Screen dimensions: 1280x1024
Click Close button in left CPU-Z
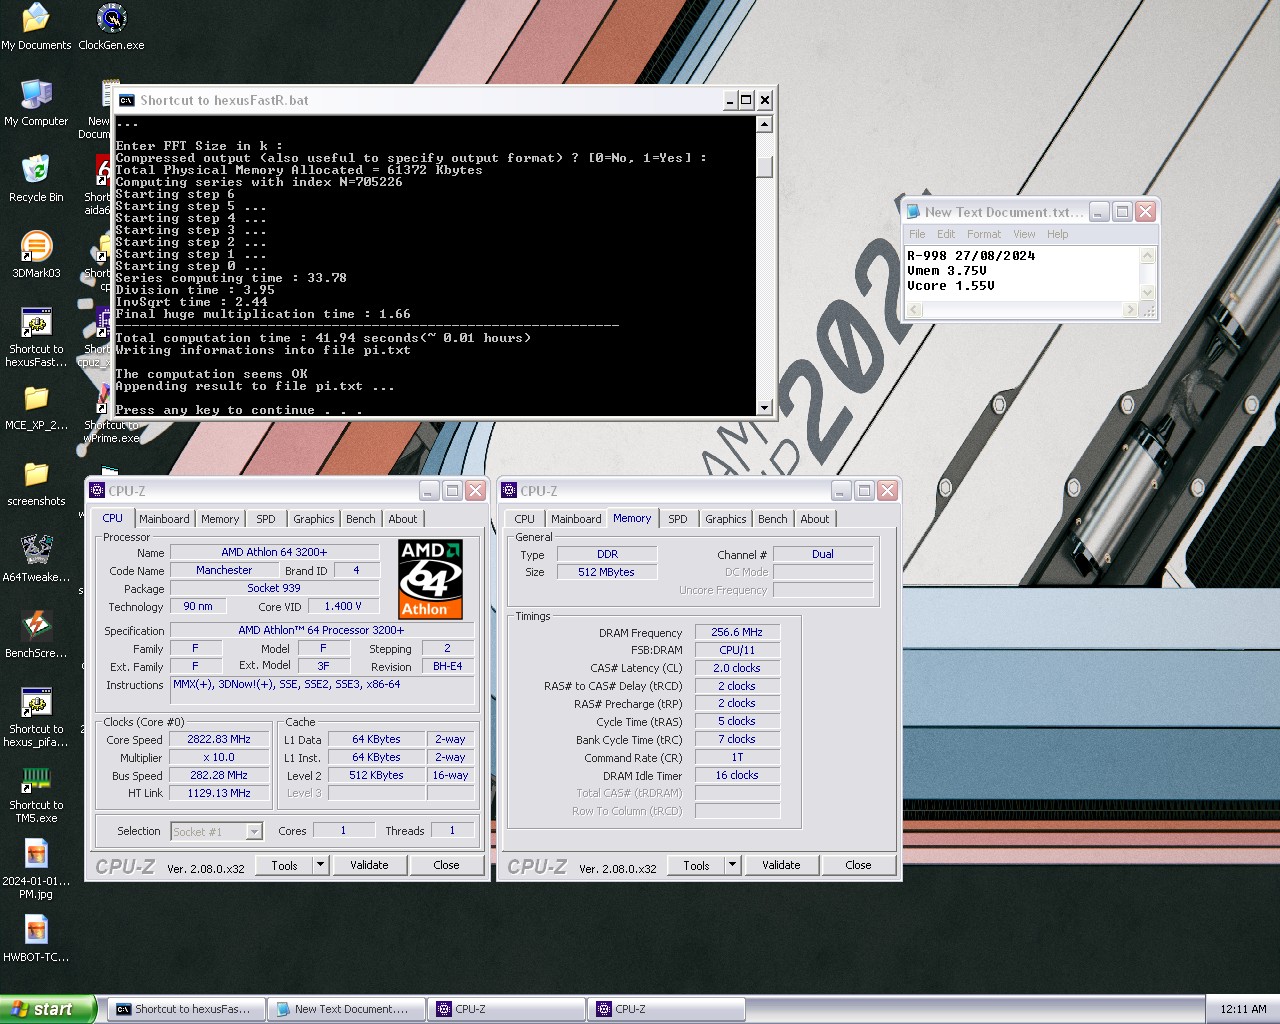click(x=446, y=865)
